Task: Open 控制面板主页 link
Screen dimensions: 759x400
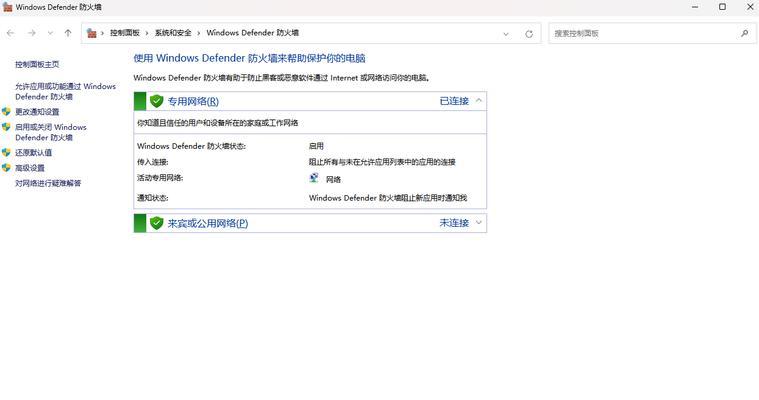Action: pyautogui.click(x=37, y=64)
